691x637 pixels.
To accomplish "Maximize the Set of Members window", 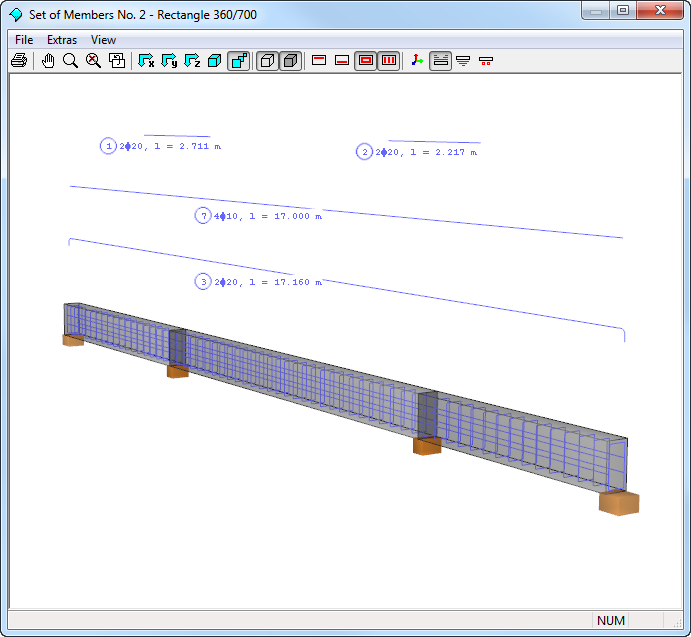I will [x=623, y=10].
